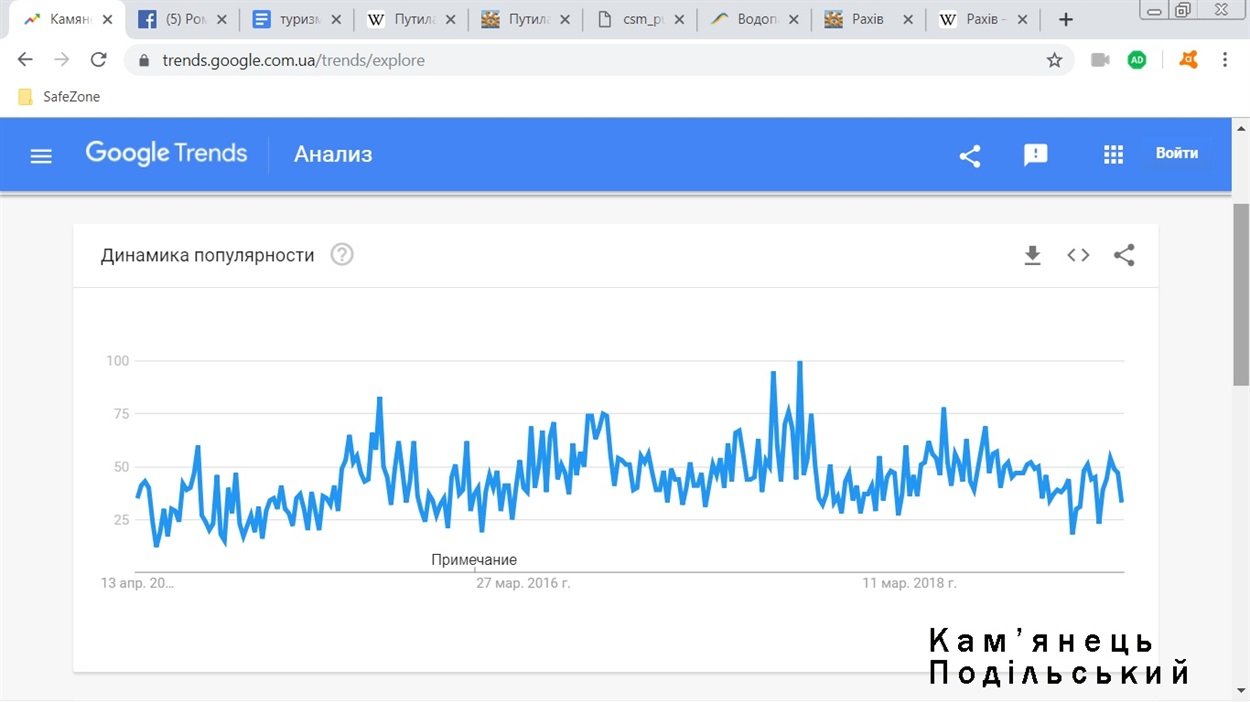The image size is (1250, 702).
Task: Open the Google apps grid icon
Action: [1113, 155]
